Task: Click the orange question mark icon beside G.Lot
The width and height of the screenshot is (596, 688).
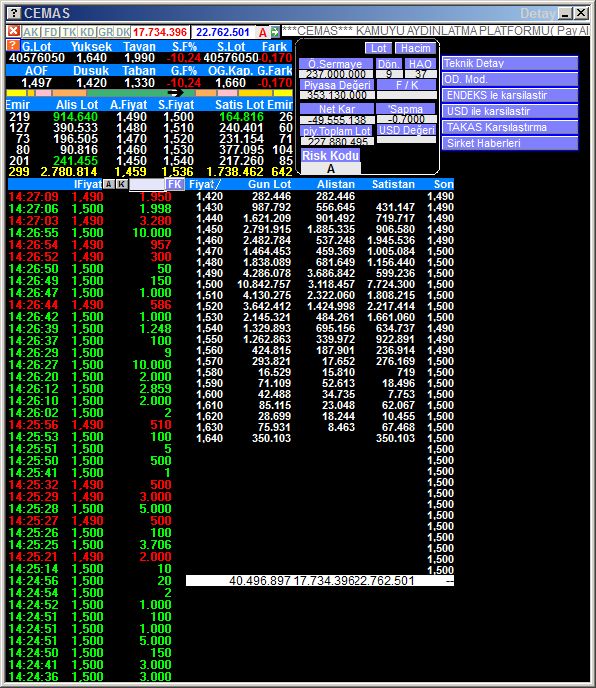Action: click(13, 45)
